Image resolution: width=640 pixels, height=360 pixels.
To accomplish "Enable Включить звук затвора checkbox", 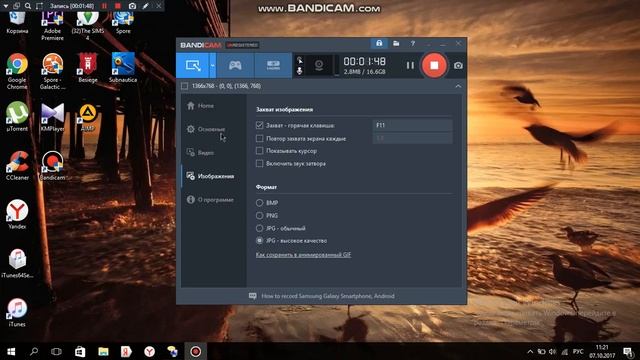I will click(260, 164).
